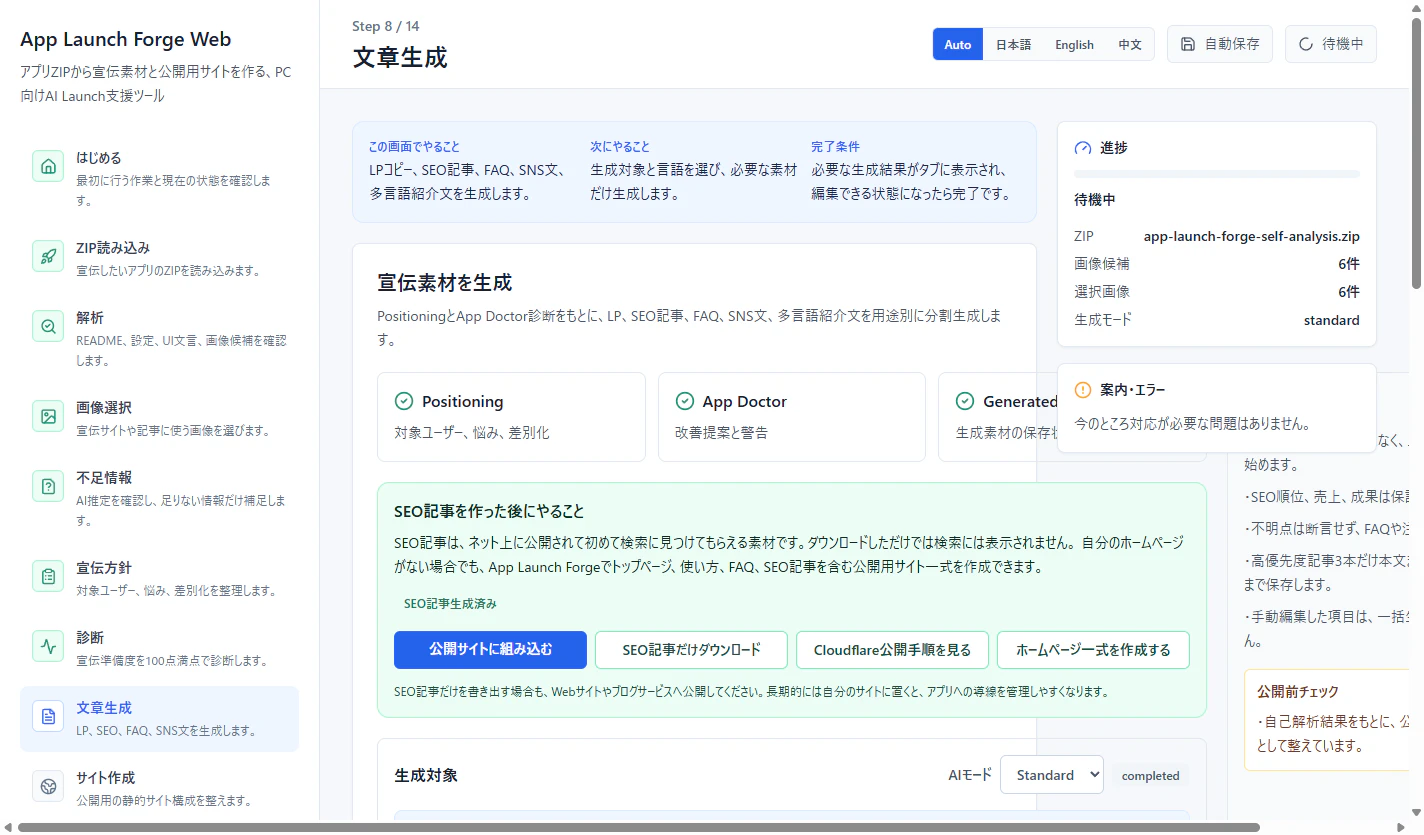Click the document icon for 文章生成
Screen dimensions: 1424x835
click(48, 717)
